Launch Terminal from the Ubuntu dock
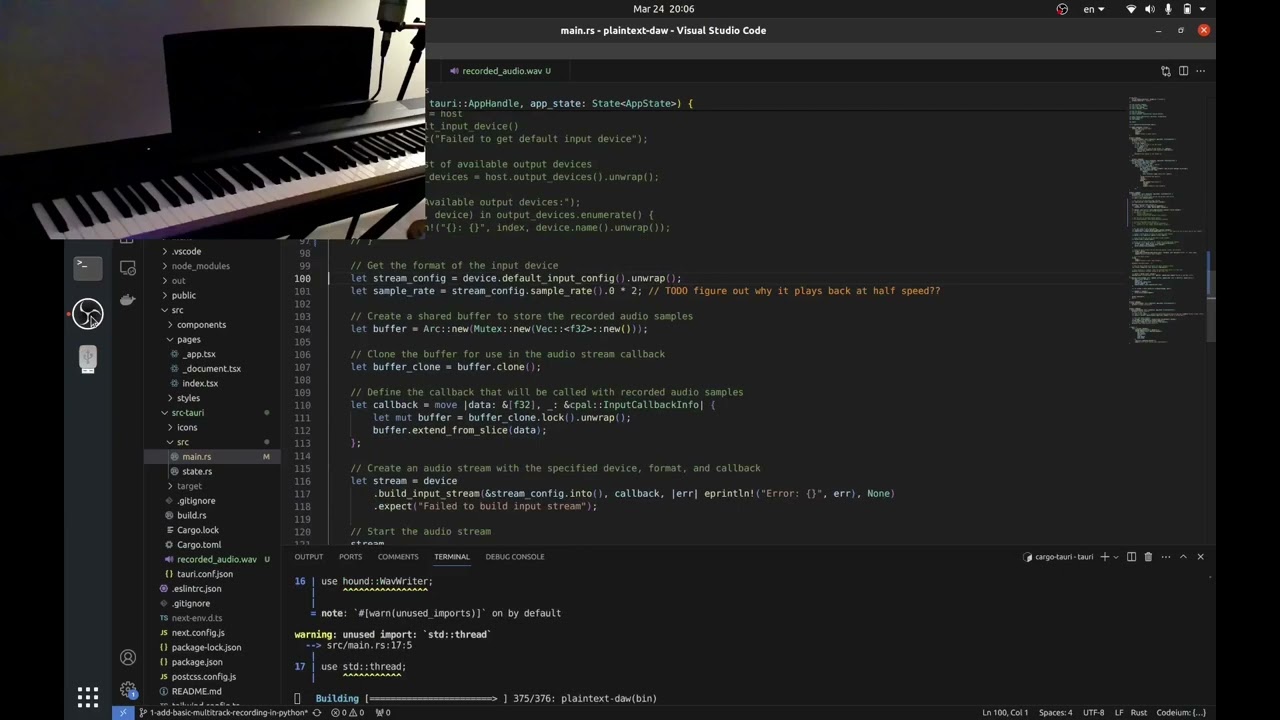Image resolution: width=1280 pixels, height=720 pixels. click(x=88, y=267)
